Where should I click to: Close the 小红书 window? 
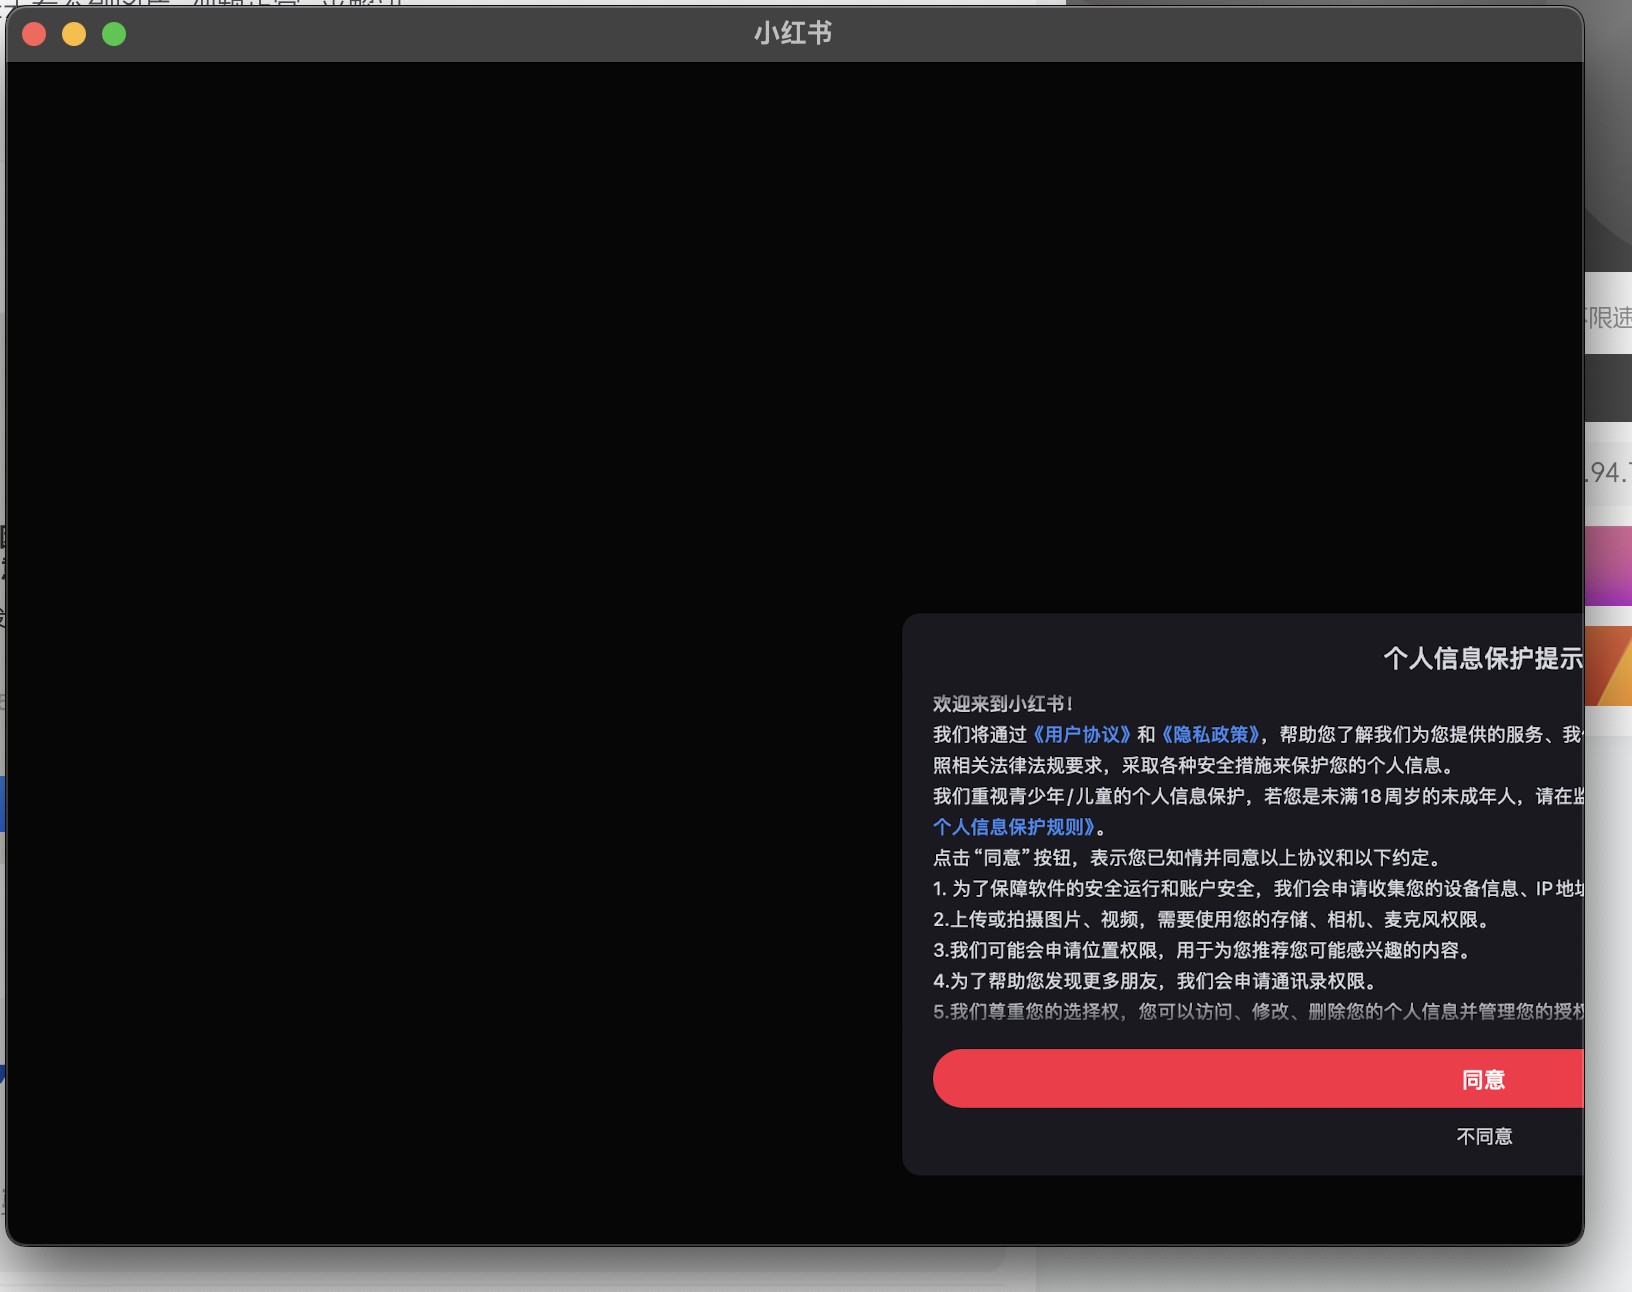(x=34, y=33)
